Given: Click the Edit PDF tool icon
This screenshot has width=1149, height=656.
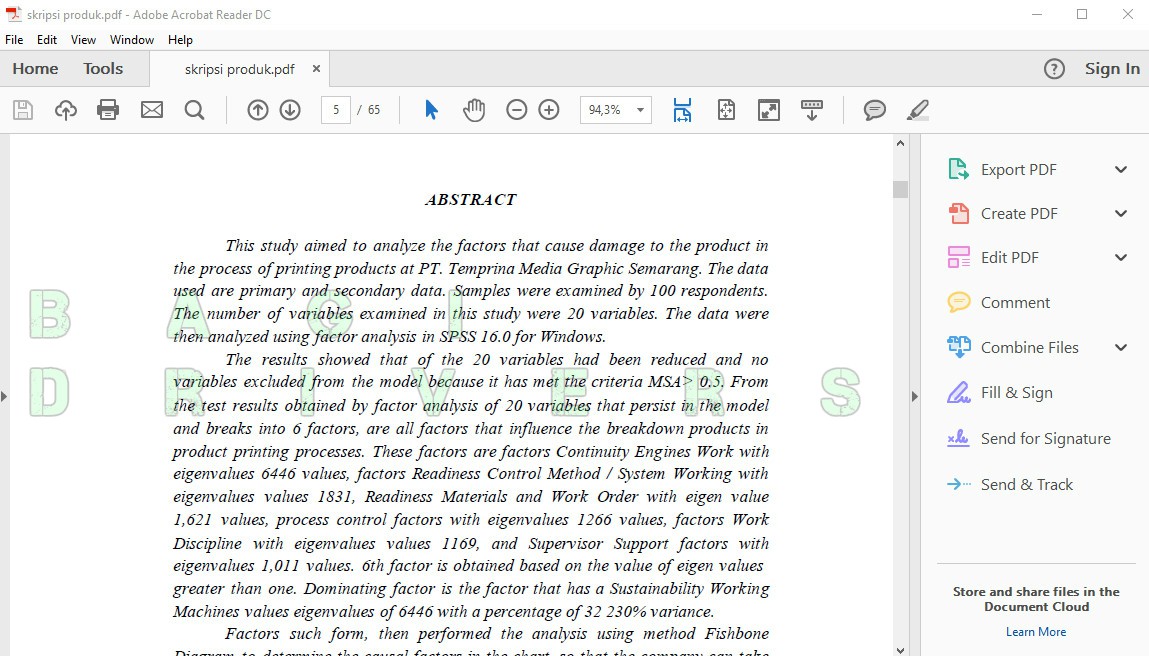Looking at the screenshot, I should [x=958, y=257].
